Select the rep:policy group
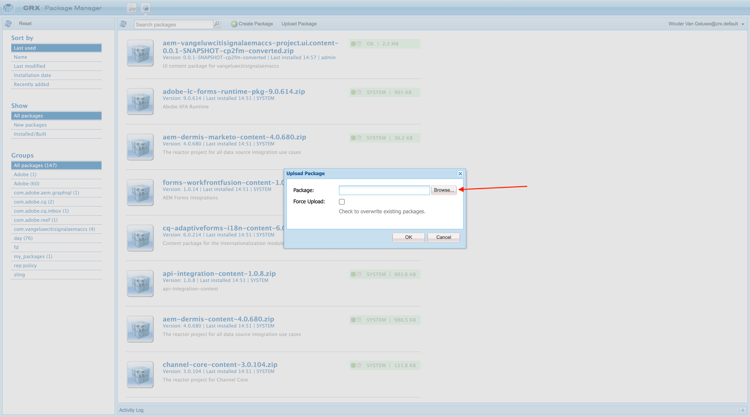 56,265
